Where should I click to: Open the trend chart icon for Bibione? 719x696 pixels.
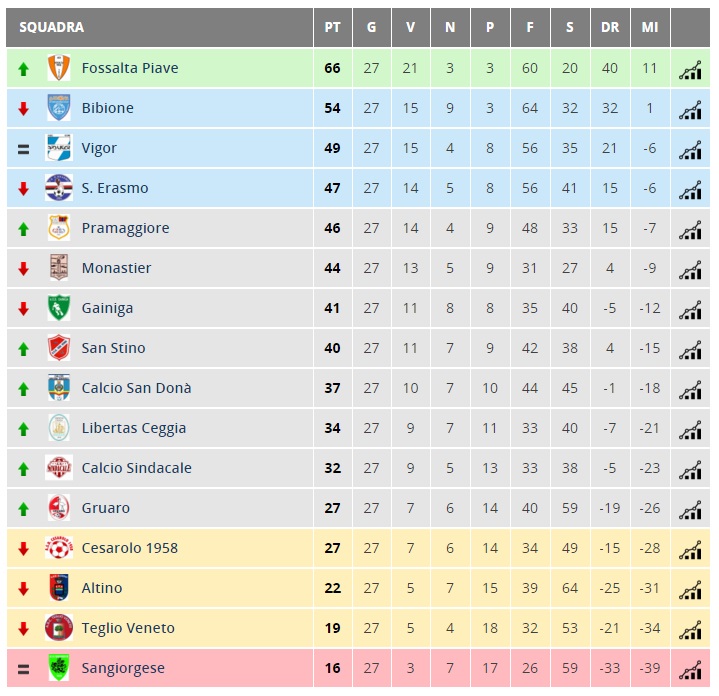coord(690,109)
